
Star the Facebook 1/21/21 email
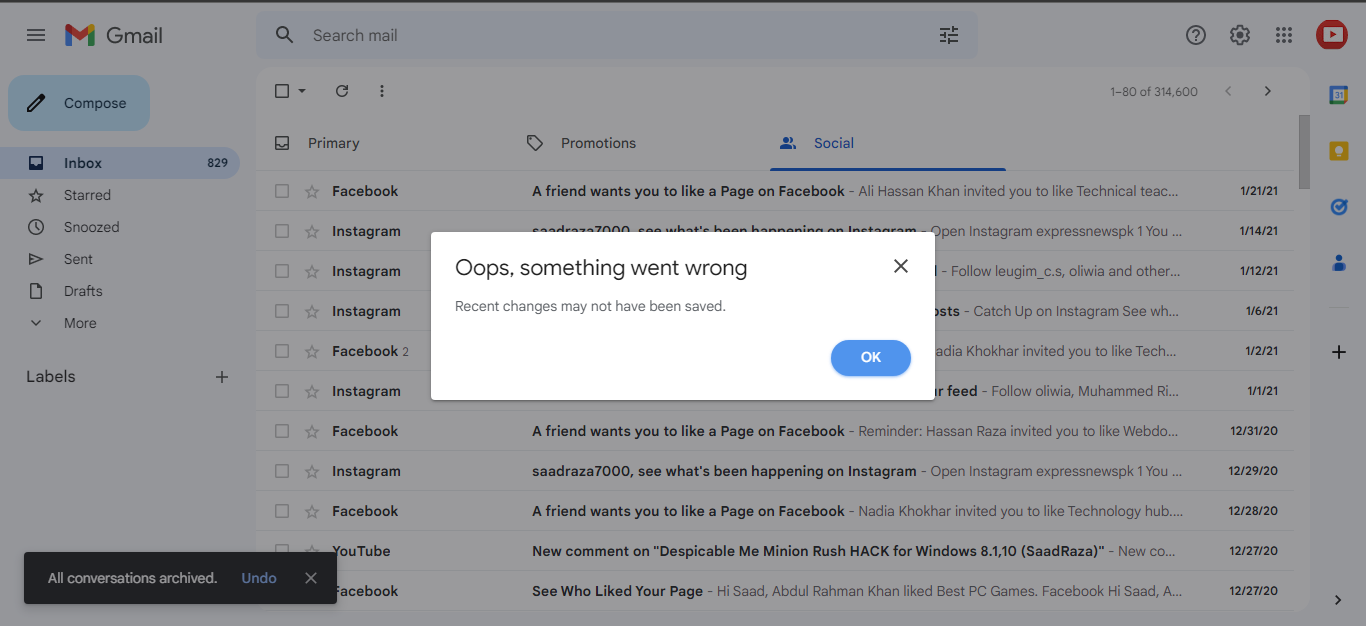[x=312, y=191]
